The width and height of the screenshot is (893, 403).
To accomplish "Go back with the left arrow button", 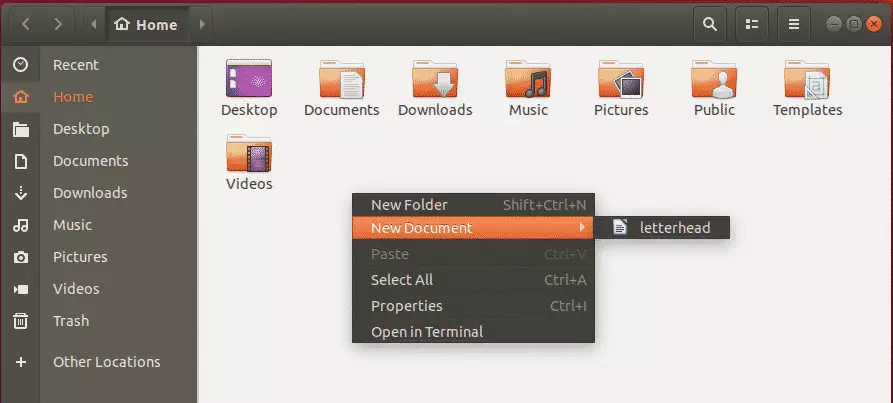I will tap(26, 24).
